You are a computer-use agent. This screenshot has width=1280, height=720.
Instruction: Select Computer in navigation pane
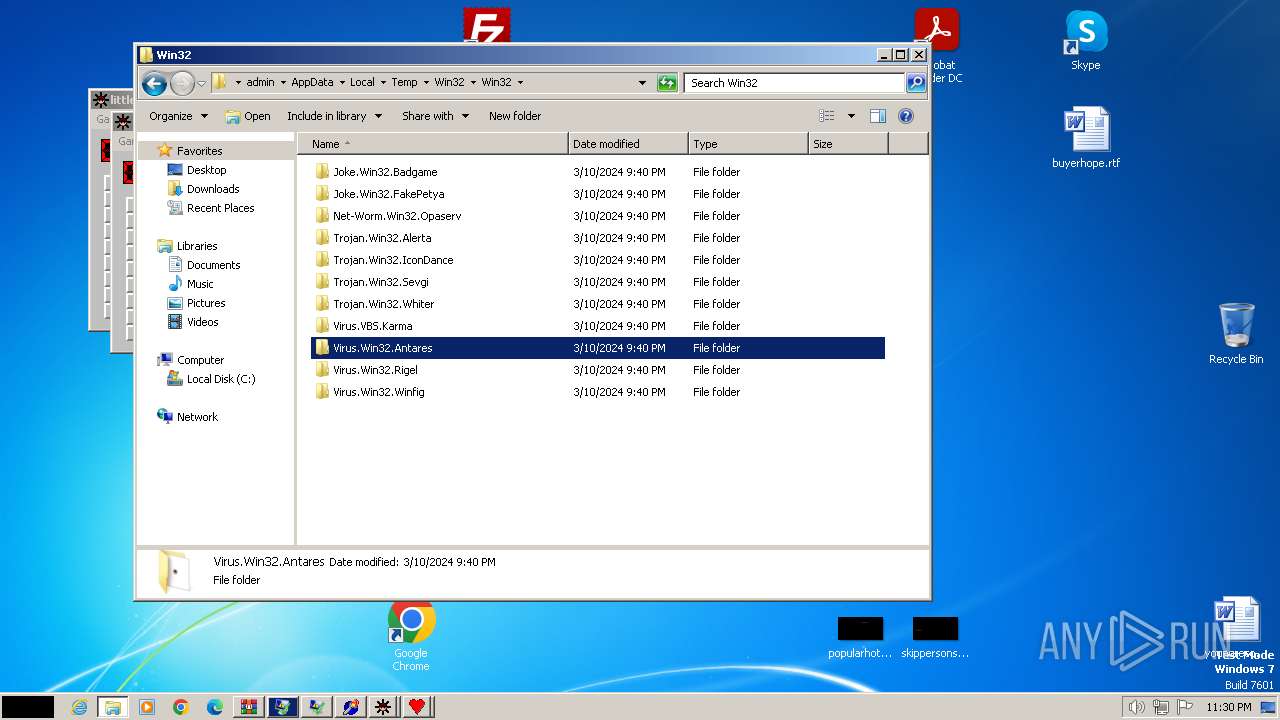pos(200,360)
